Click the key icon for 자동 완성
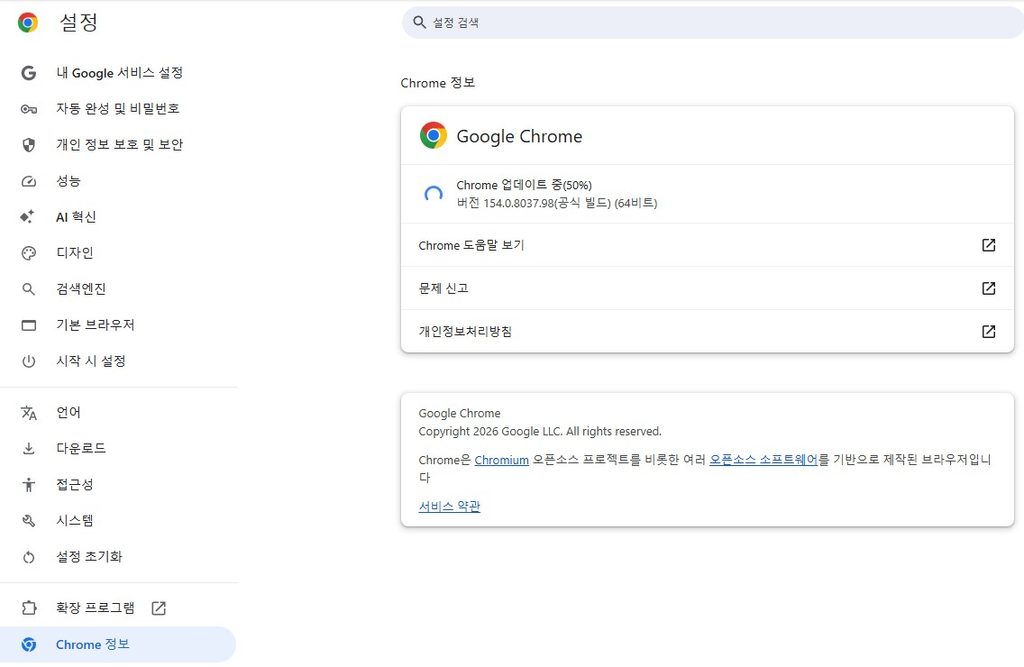 coord(29,108)
